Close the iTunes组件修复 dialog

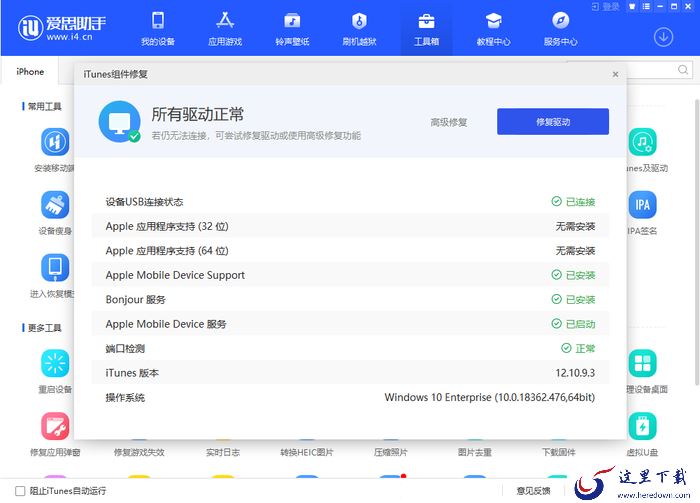(x=616, y=74)
